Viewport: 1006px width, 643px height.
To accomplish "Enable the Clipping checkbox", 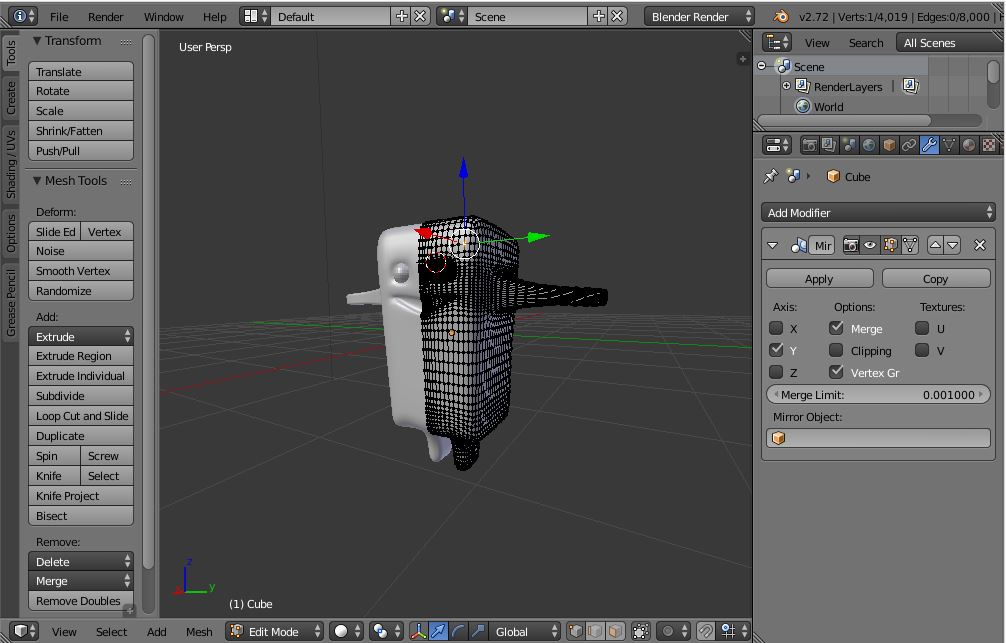I will [x=836, y=350].
